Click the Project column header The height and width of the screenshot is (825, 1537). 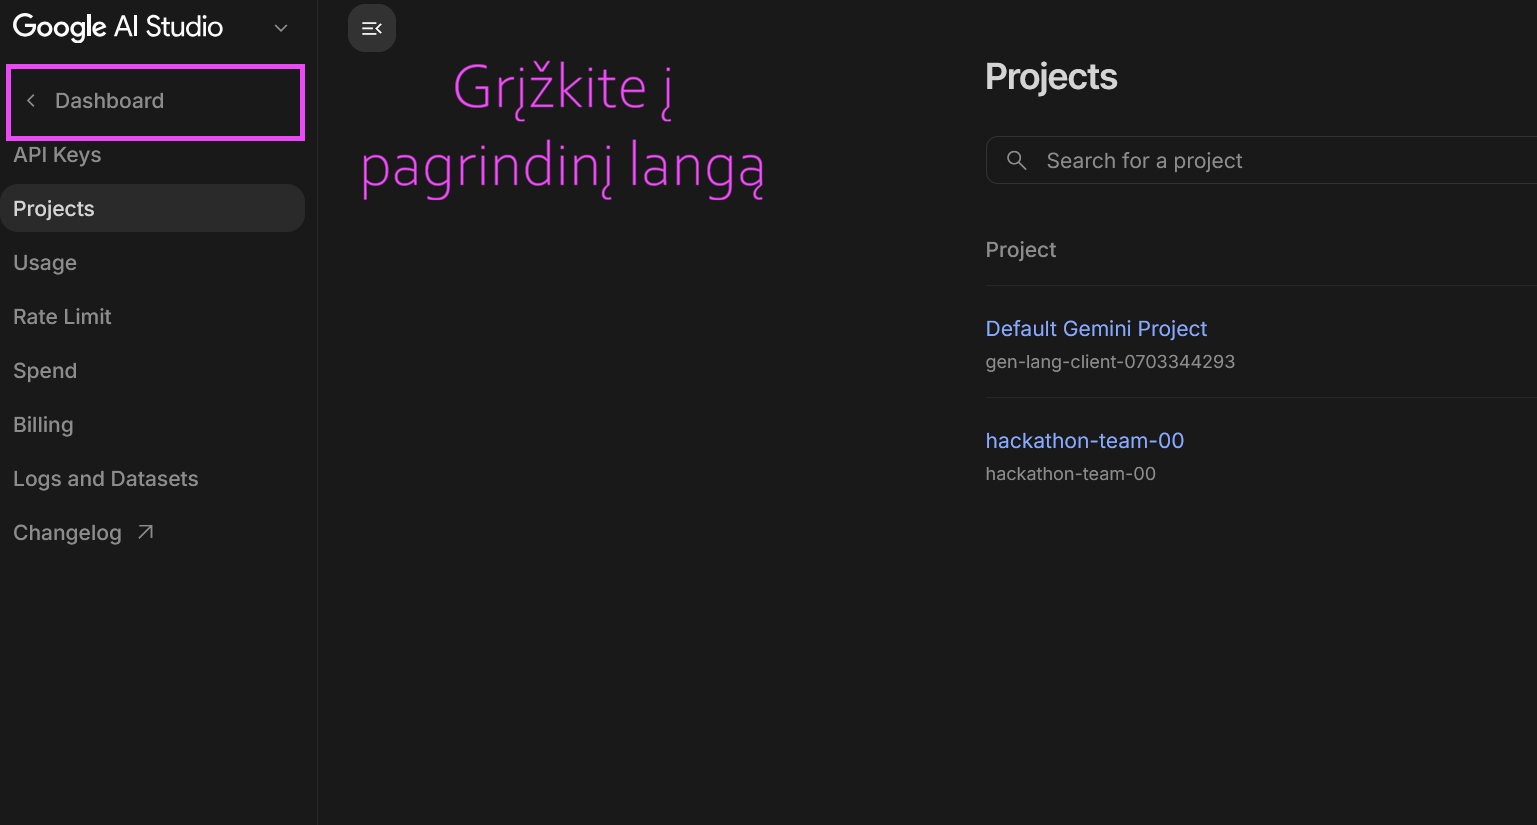pyautogui.click(x=1021, y=250)
